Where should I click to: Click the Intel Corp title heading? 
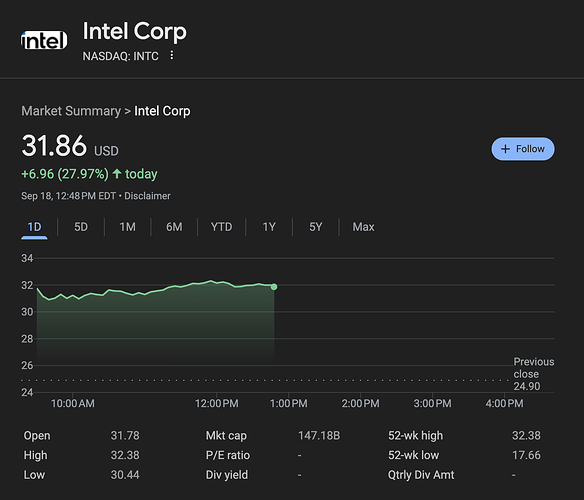pos(134,31)
